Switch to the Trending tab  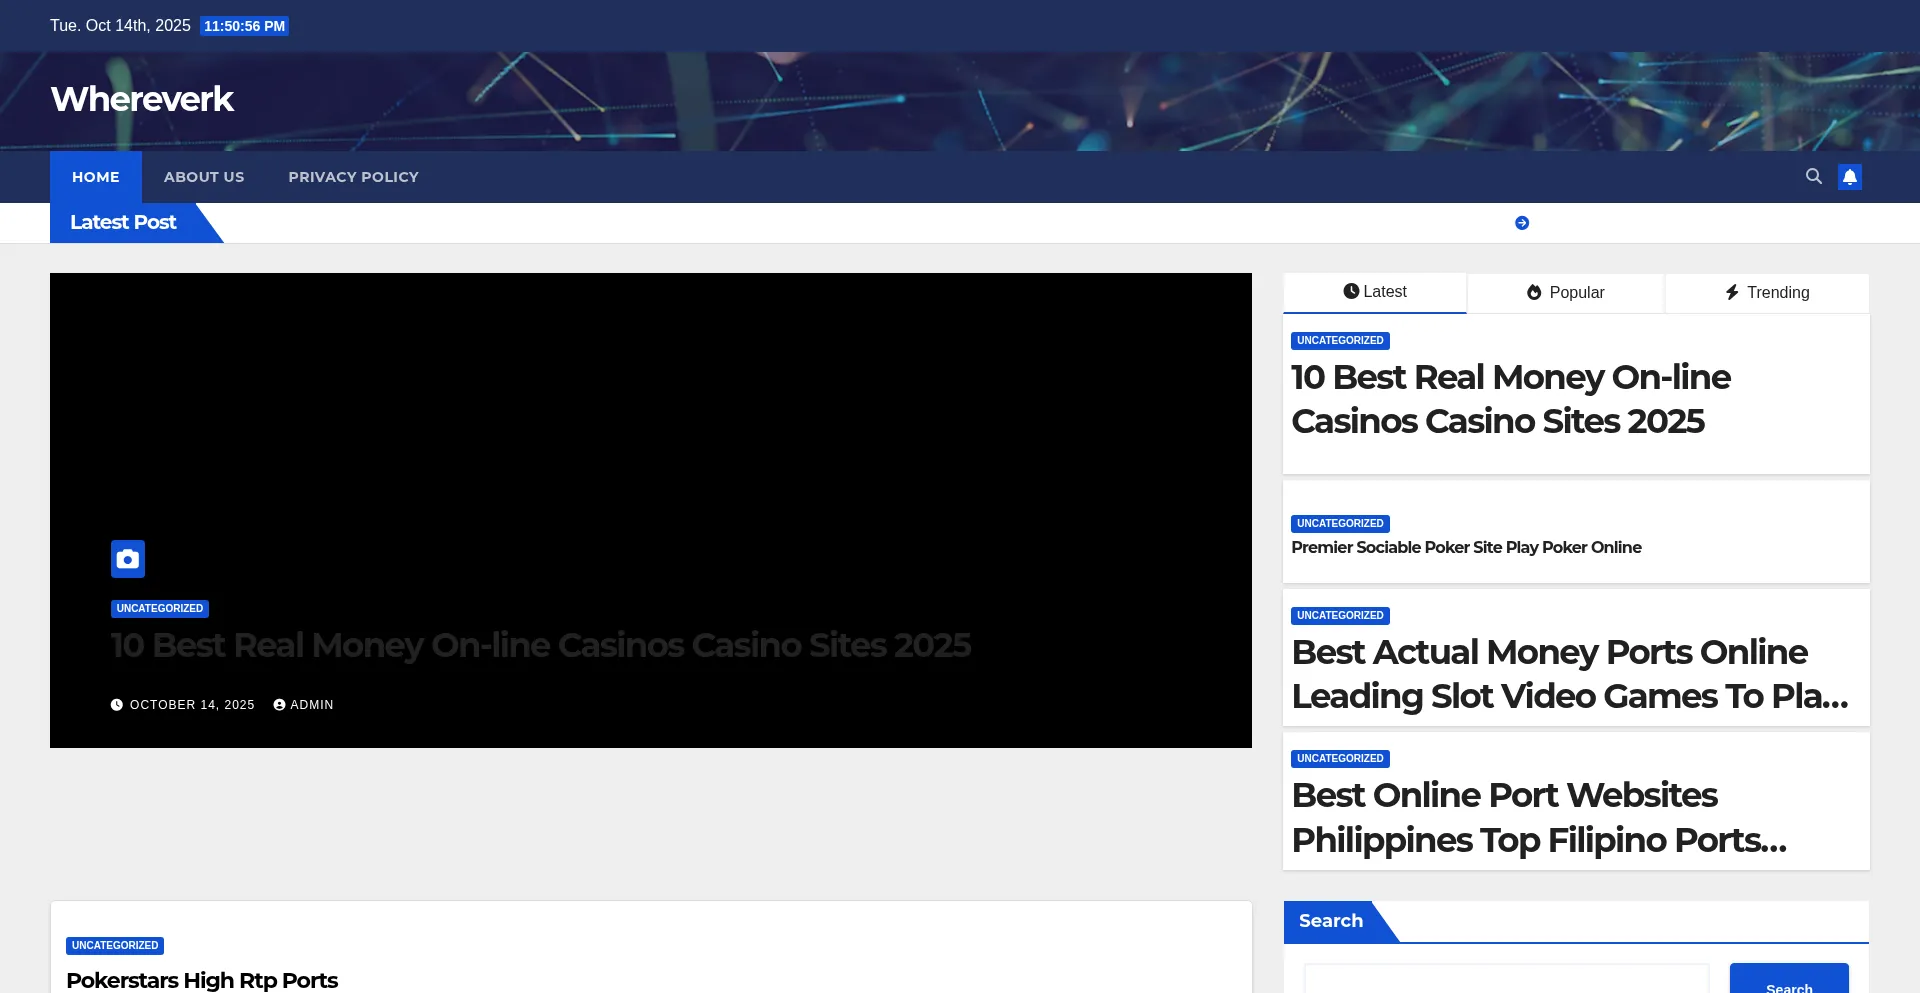point(1767,293)
